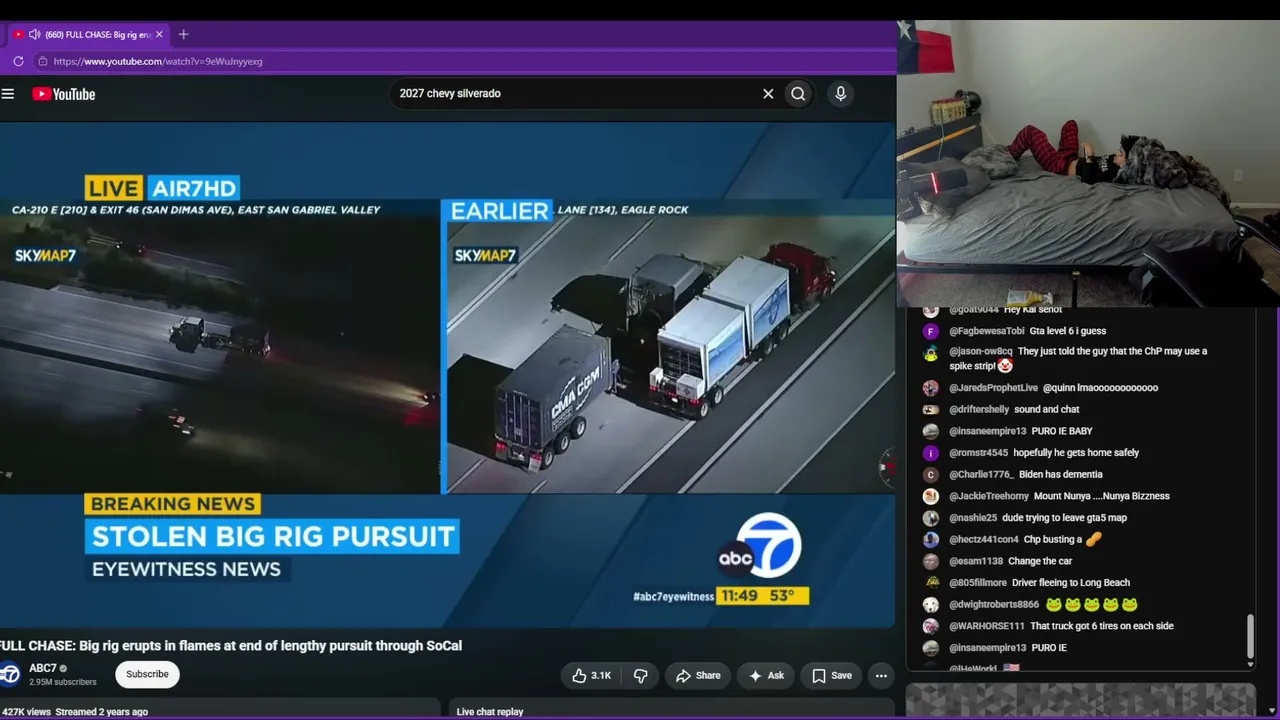Like the video with 3.1K likes

coord(591,676)
